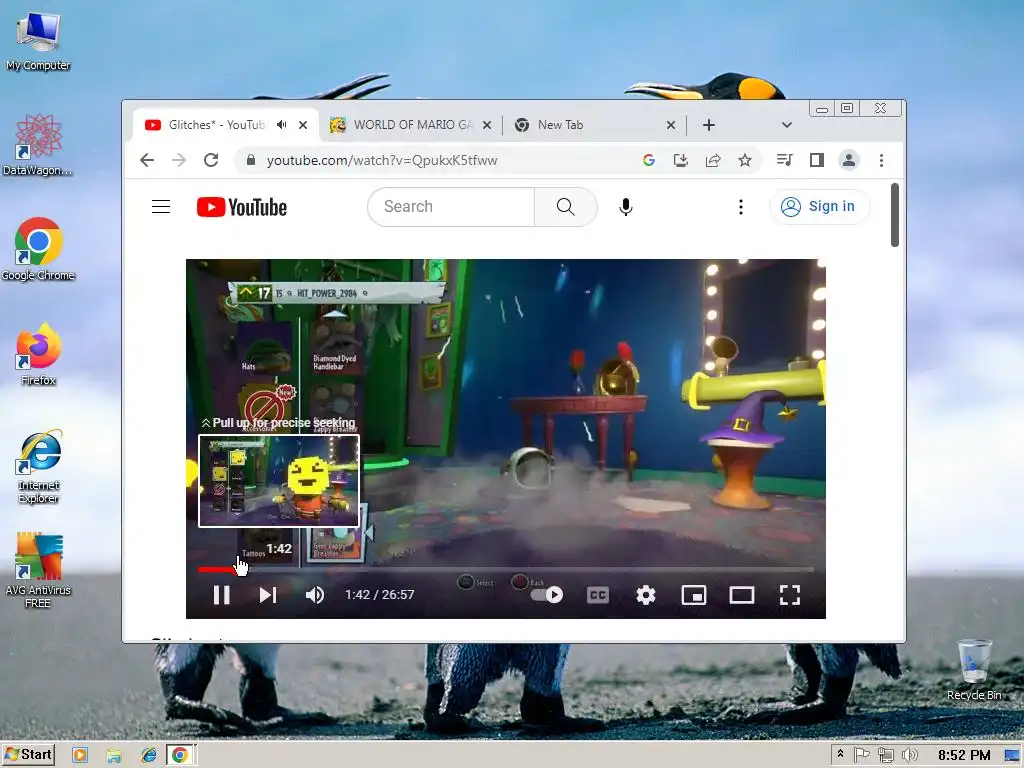1024x768 pixels.
Task: Pause the YouTube video
Action: tap(221, 595)
